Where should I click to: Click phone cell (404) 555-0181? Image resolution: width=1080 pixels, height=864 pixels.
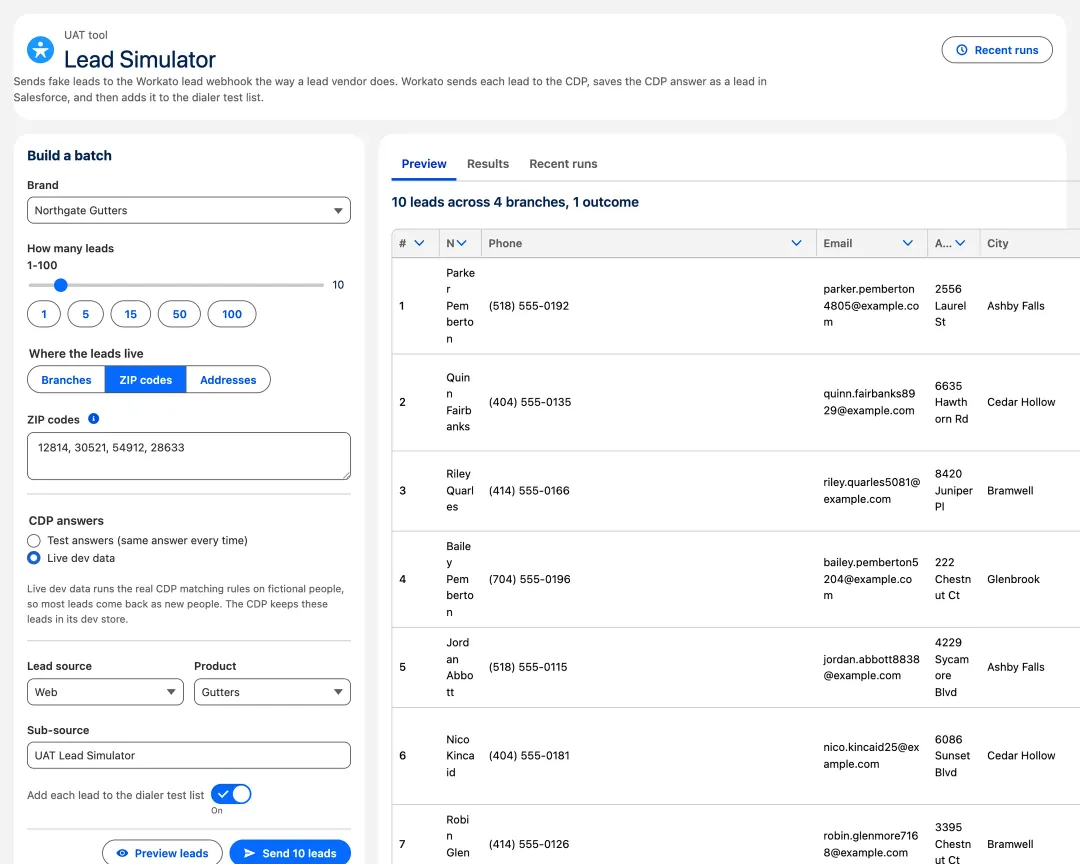click(x=529, y=755)
